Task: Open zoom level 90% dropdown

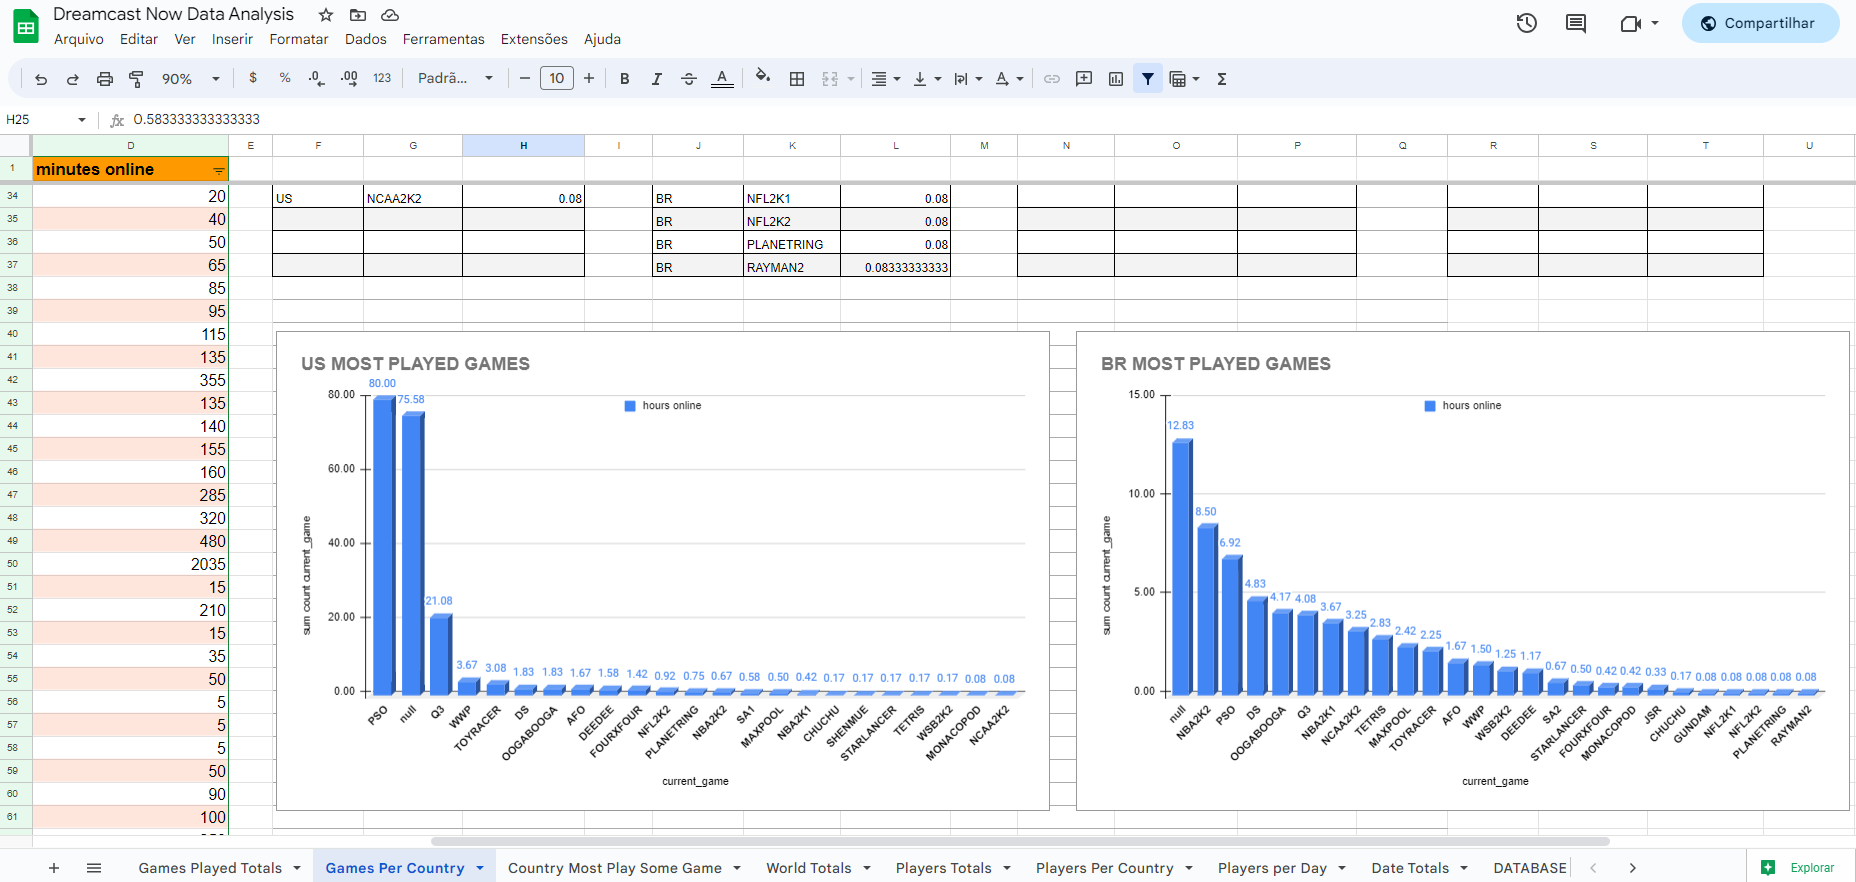Action: click(191, 79)
